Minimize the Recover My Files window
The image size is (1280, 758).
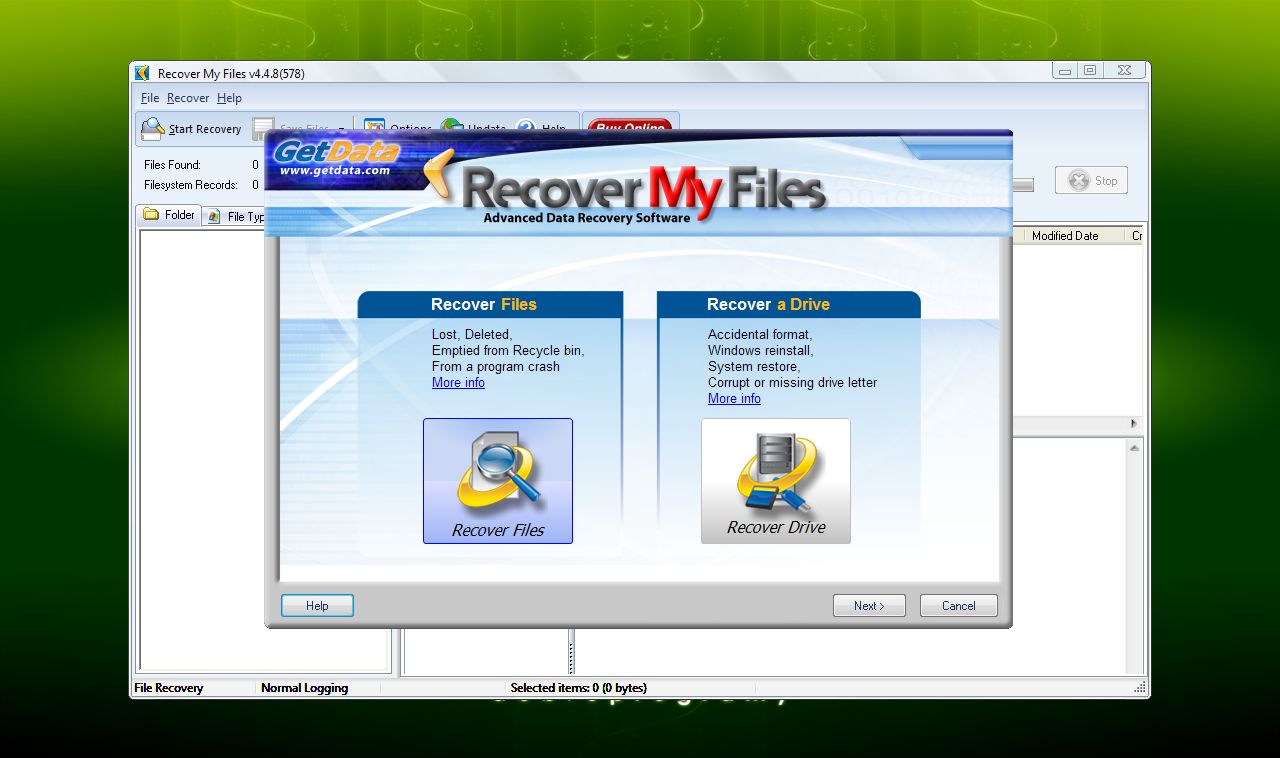pyautogui.click(x=1064, y=70)
